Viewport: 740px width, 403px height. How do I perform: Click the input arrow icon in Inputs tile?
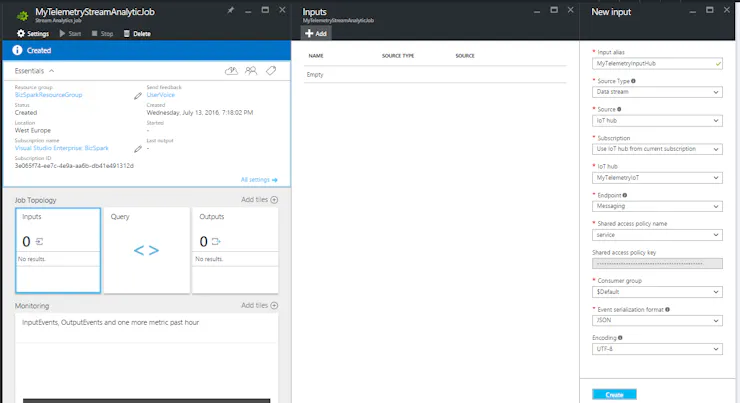40,242
